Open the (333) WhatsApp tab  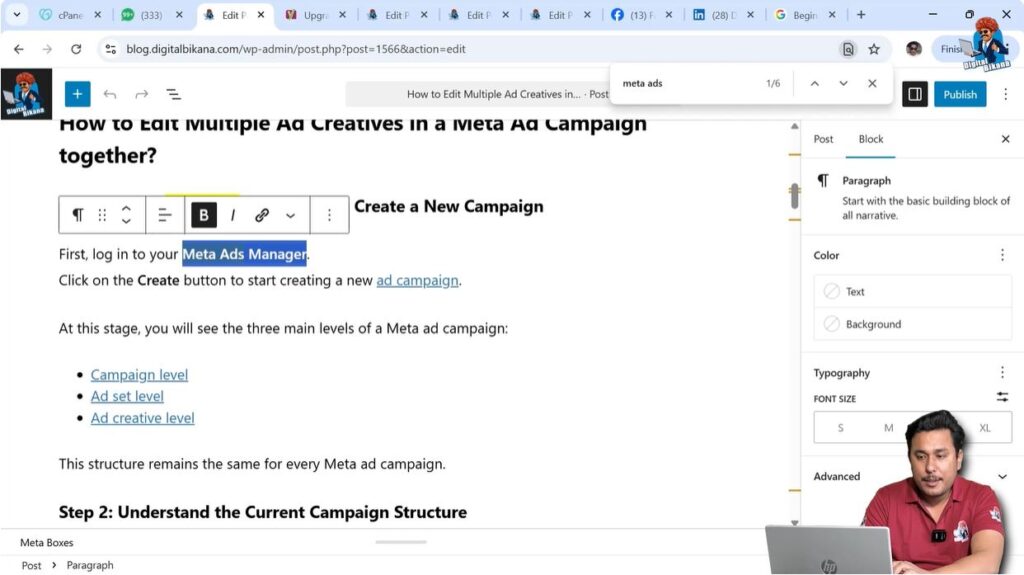(x=151, y=14)
